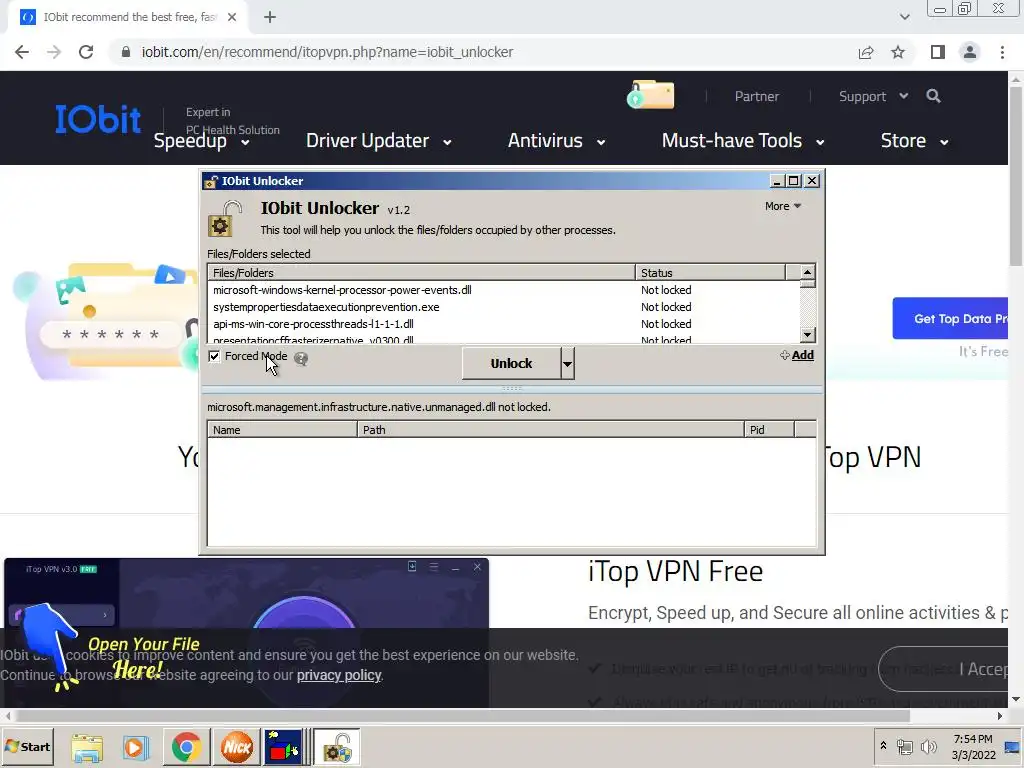Expand the Driver Updater menu
This screenshot has width=1024, height=768.
pos(379,141)
